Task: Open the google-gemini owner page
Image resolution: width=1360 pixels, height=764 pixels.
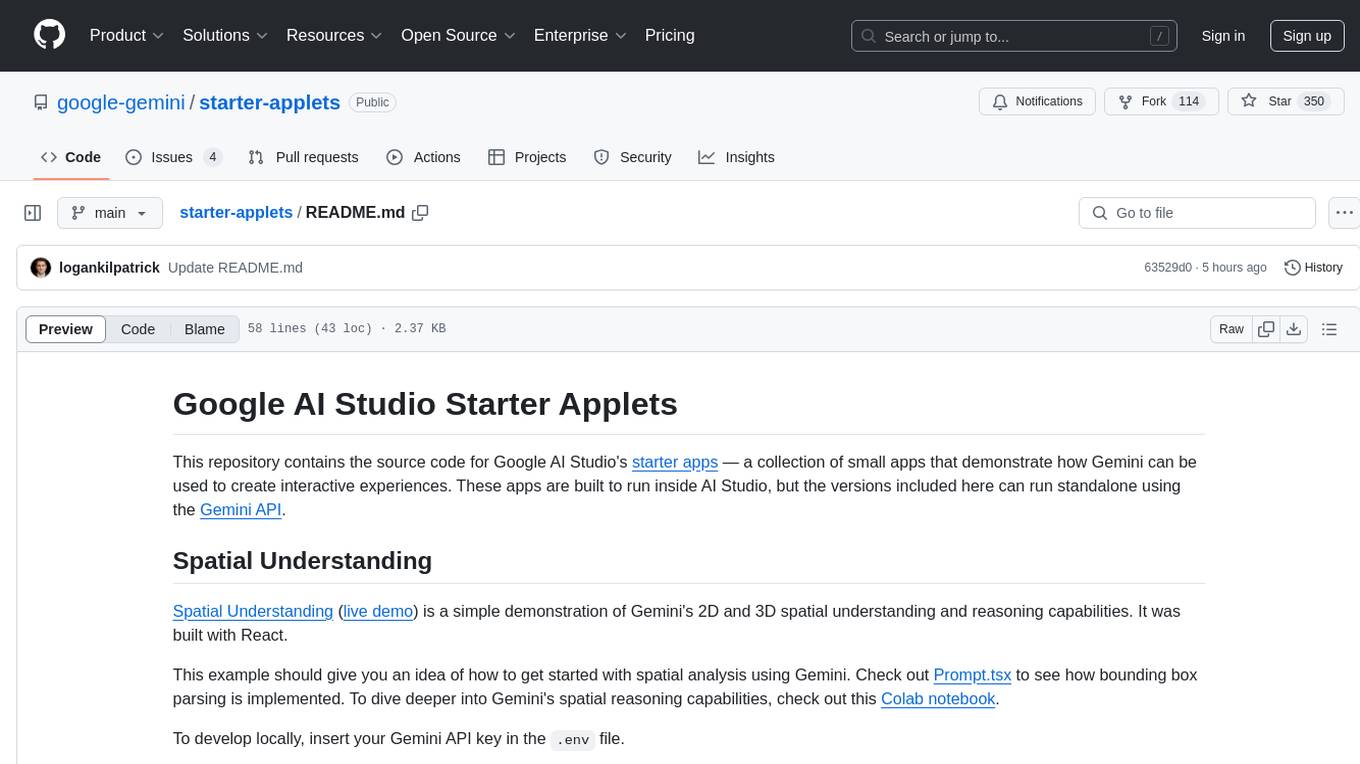Action: tap(121, 102)
